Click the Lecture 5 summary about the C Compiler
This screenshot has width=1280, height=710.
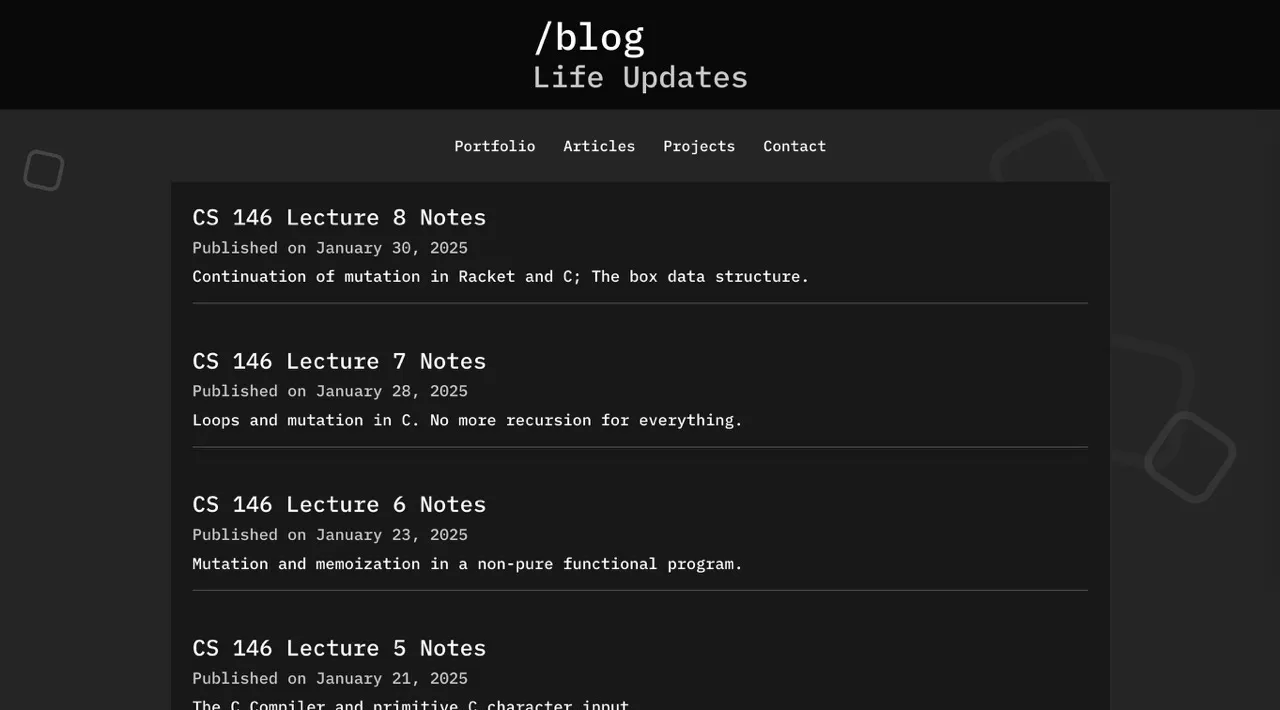click(411, 704)
